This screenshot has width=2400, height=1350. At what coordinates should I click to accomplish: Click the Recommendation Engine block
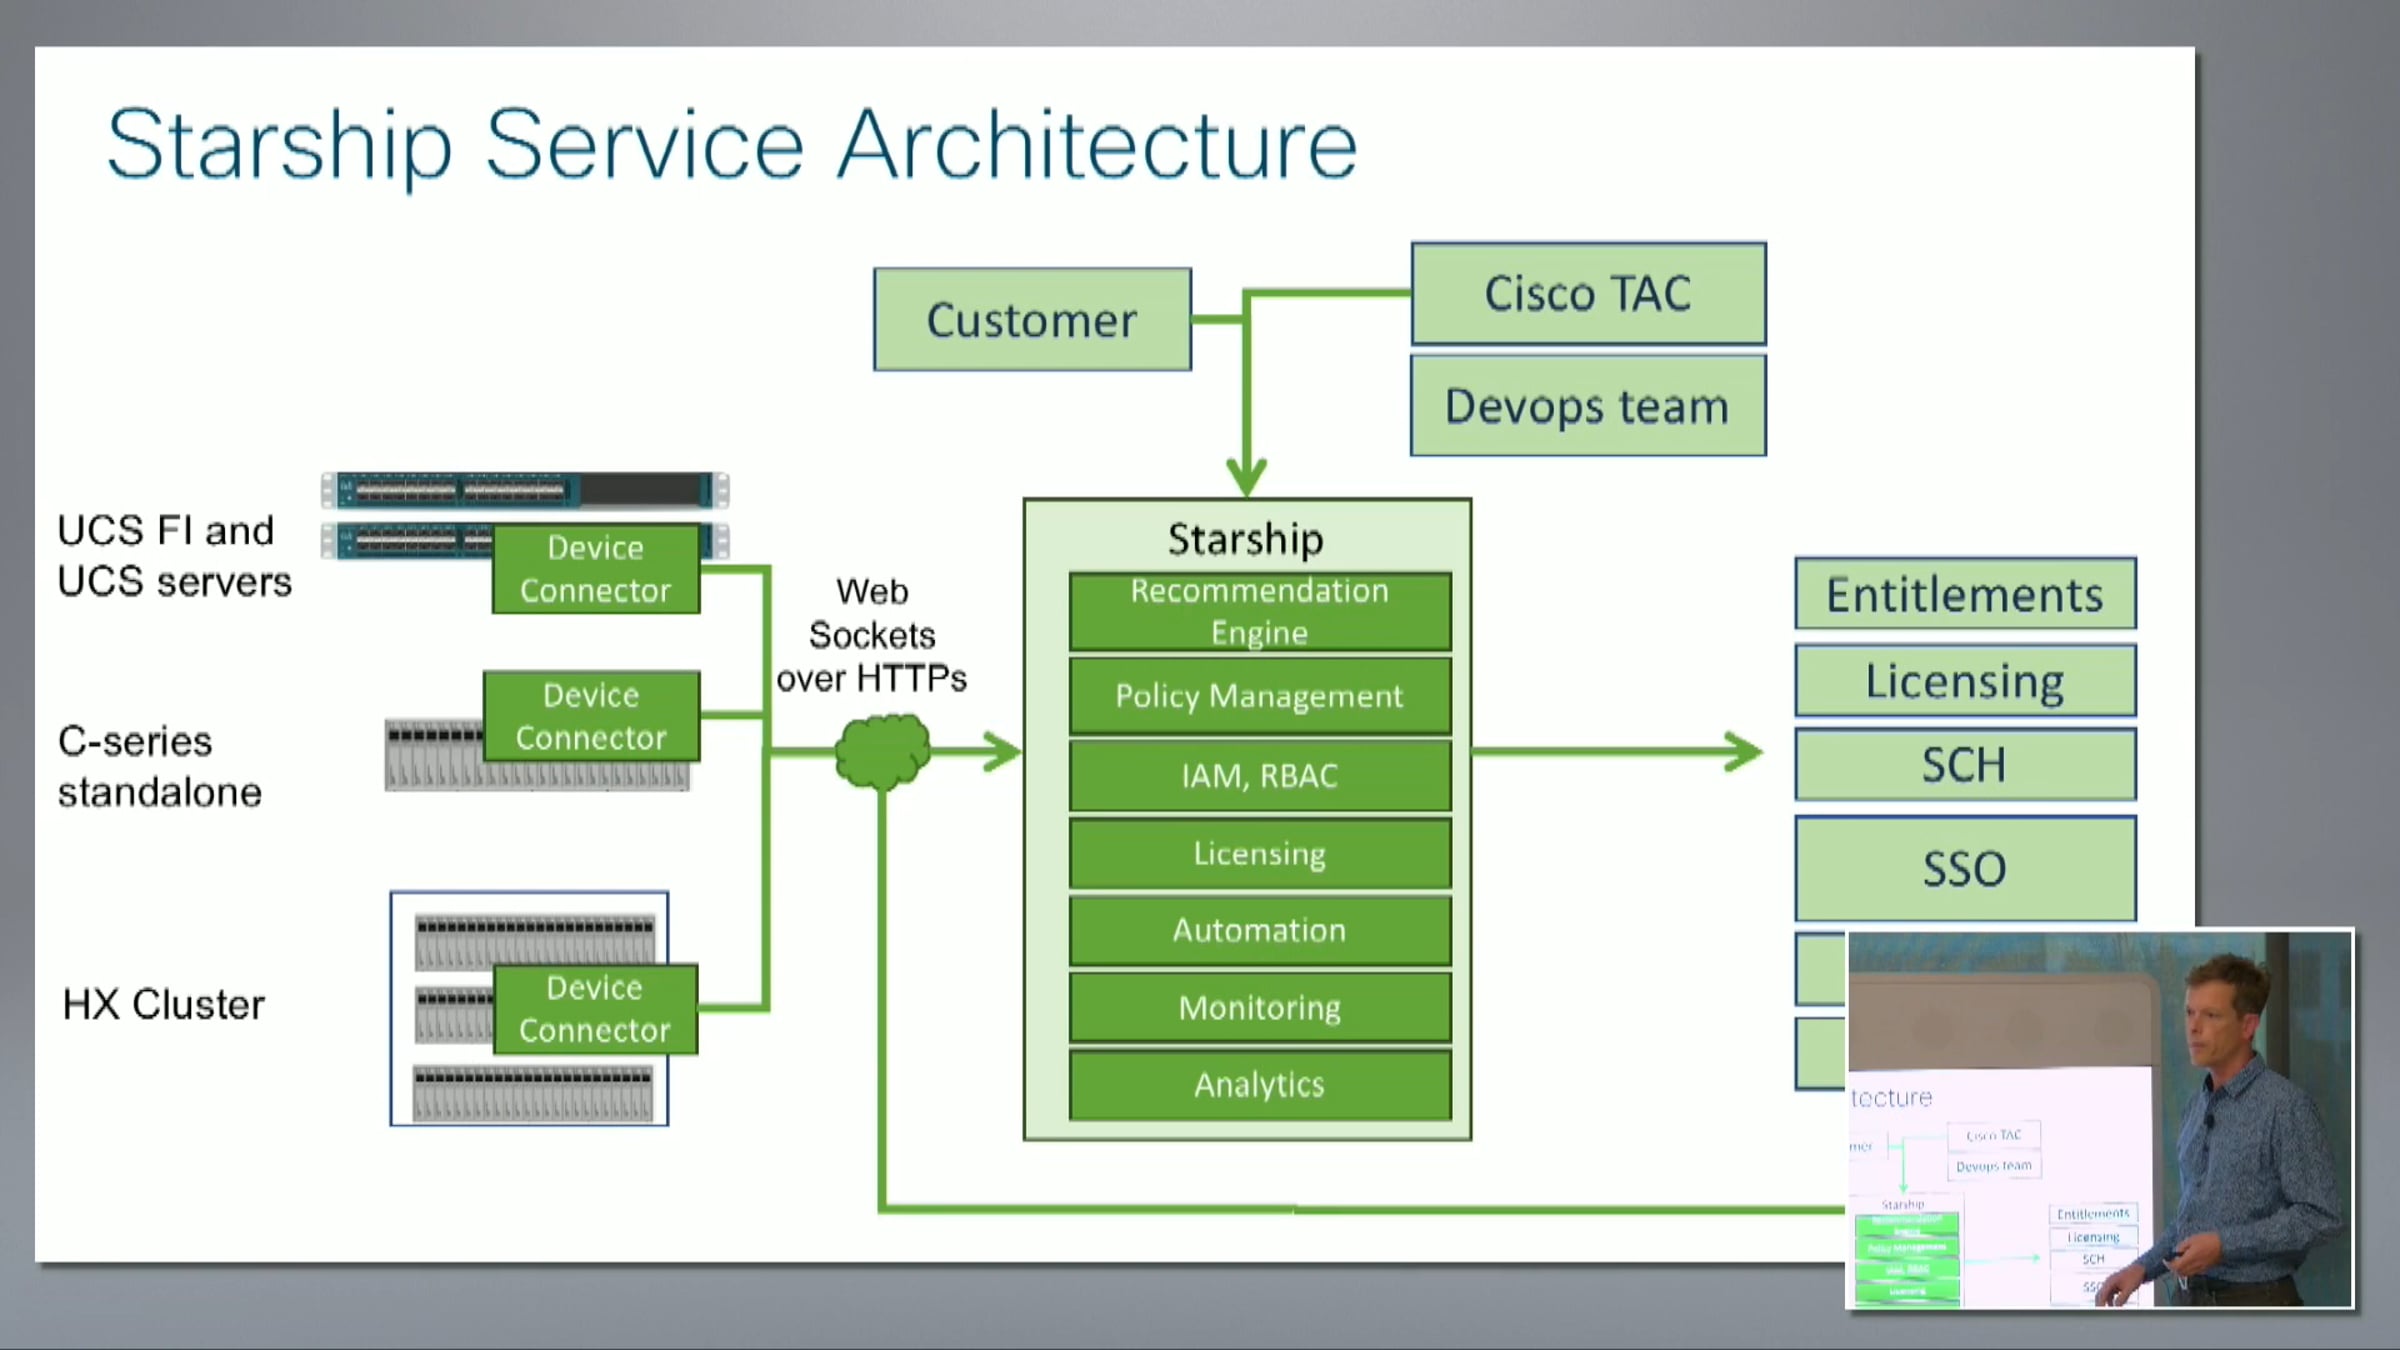pyautogui.click(x=1259, y=611)
